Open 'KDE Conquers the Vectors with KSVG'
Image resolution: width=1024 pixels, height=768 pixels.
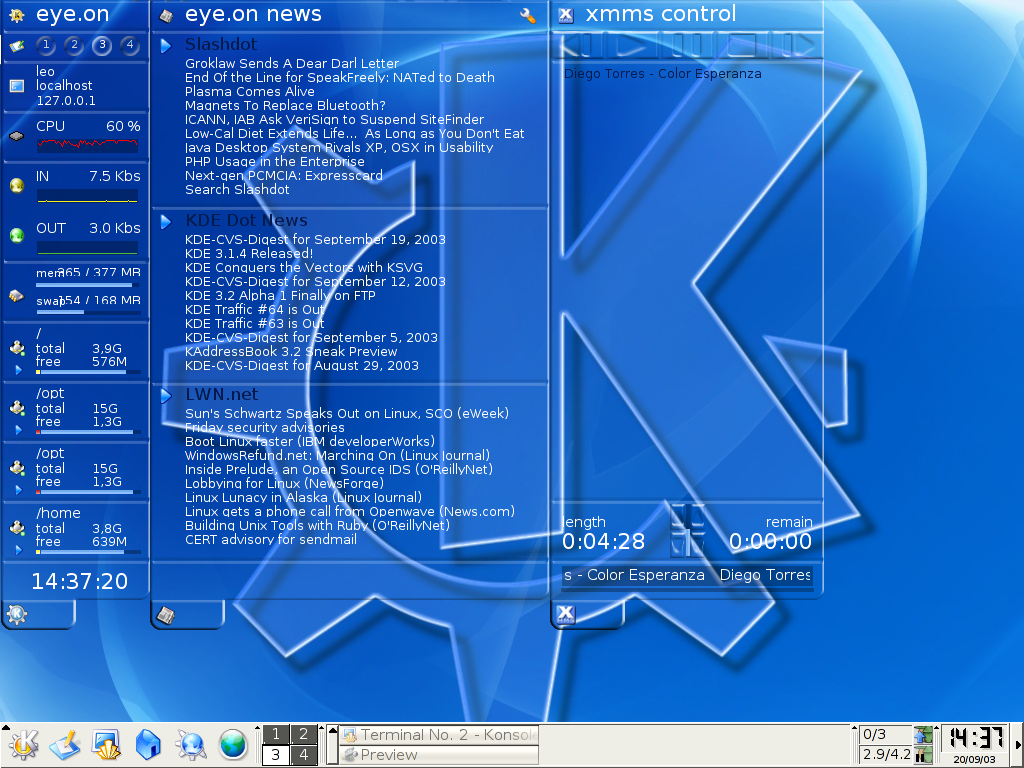pos(304,268)
